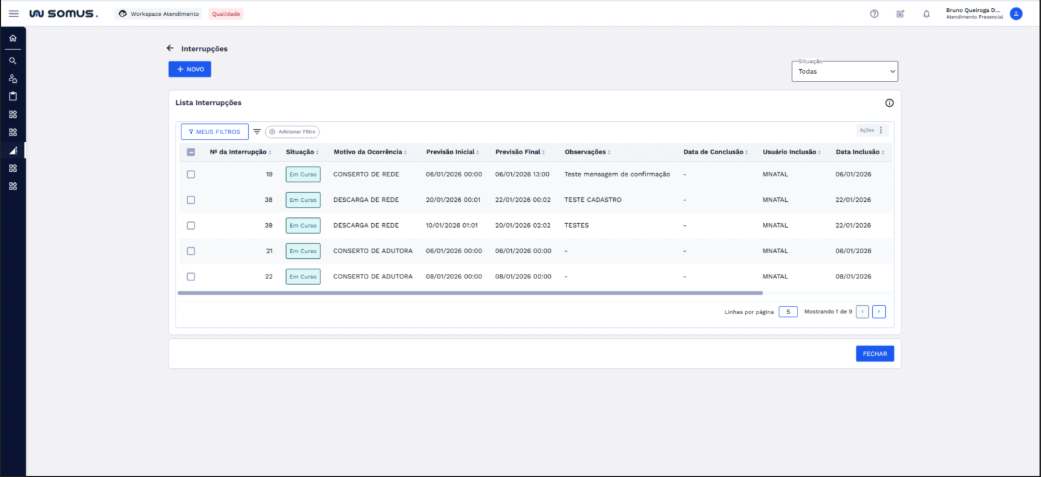This screenshot has height=477, width=1041.
Task: Open the hamburger menu beside Somus logo
Action: (x=14, y=14)
